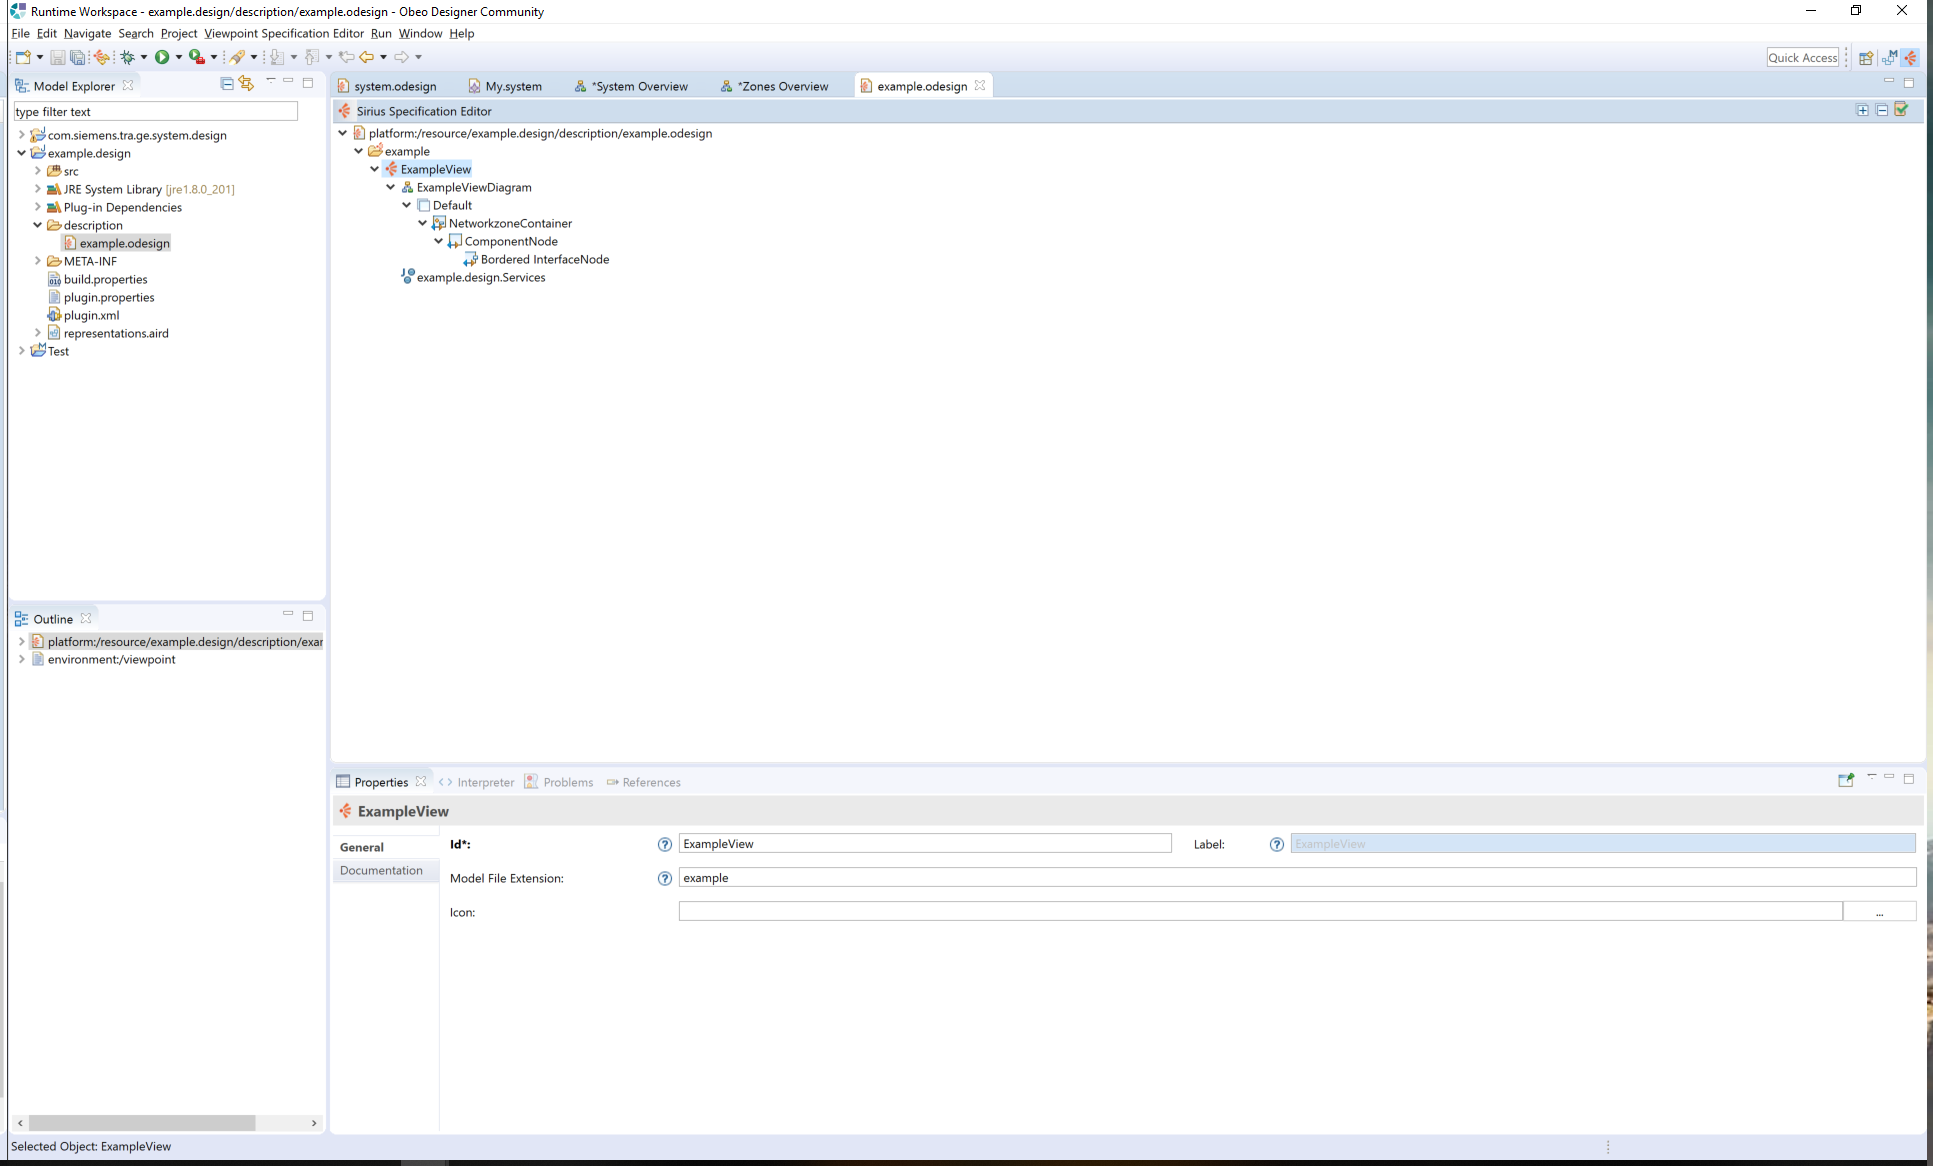1933x1166 pixels.
Task: Click the Next Annotation toolbar icon
Action: coord(277,57)
